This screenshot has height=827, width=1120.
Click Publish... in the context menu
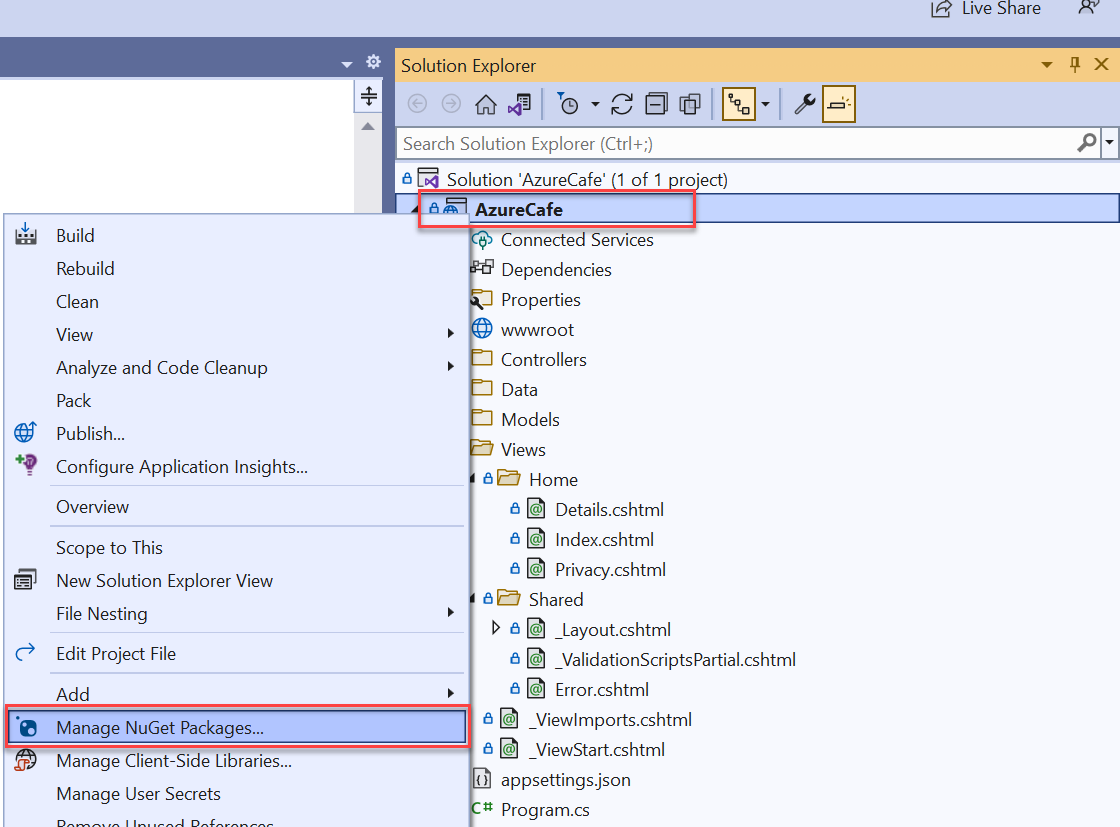tap(90, 433)
